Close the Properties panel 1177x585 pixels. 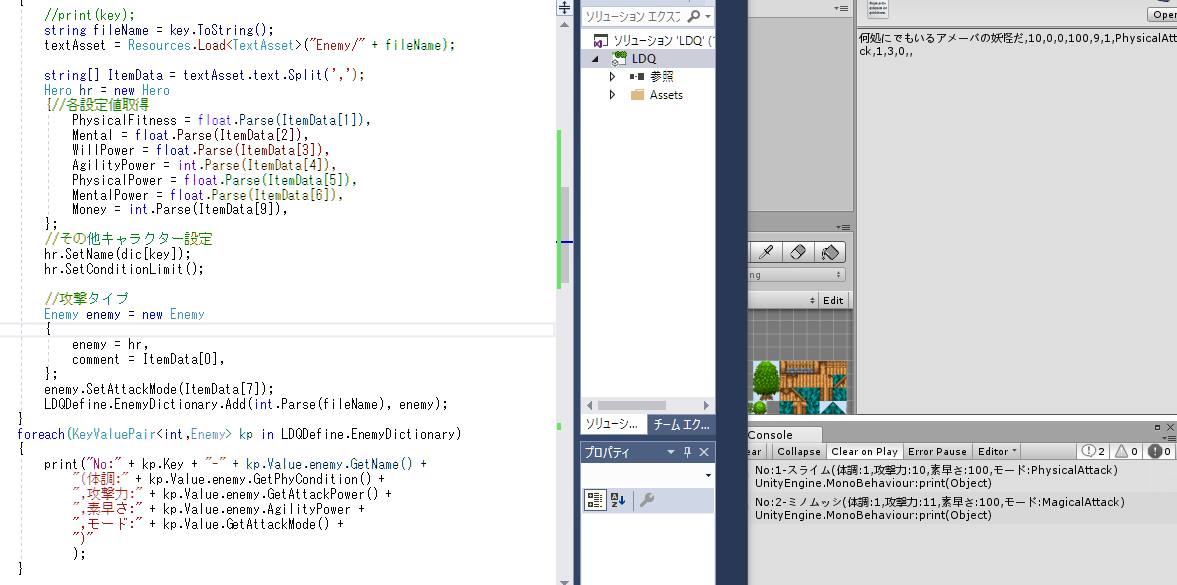point(704,452)
